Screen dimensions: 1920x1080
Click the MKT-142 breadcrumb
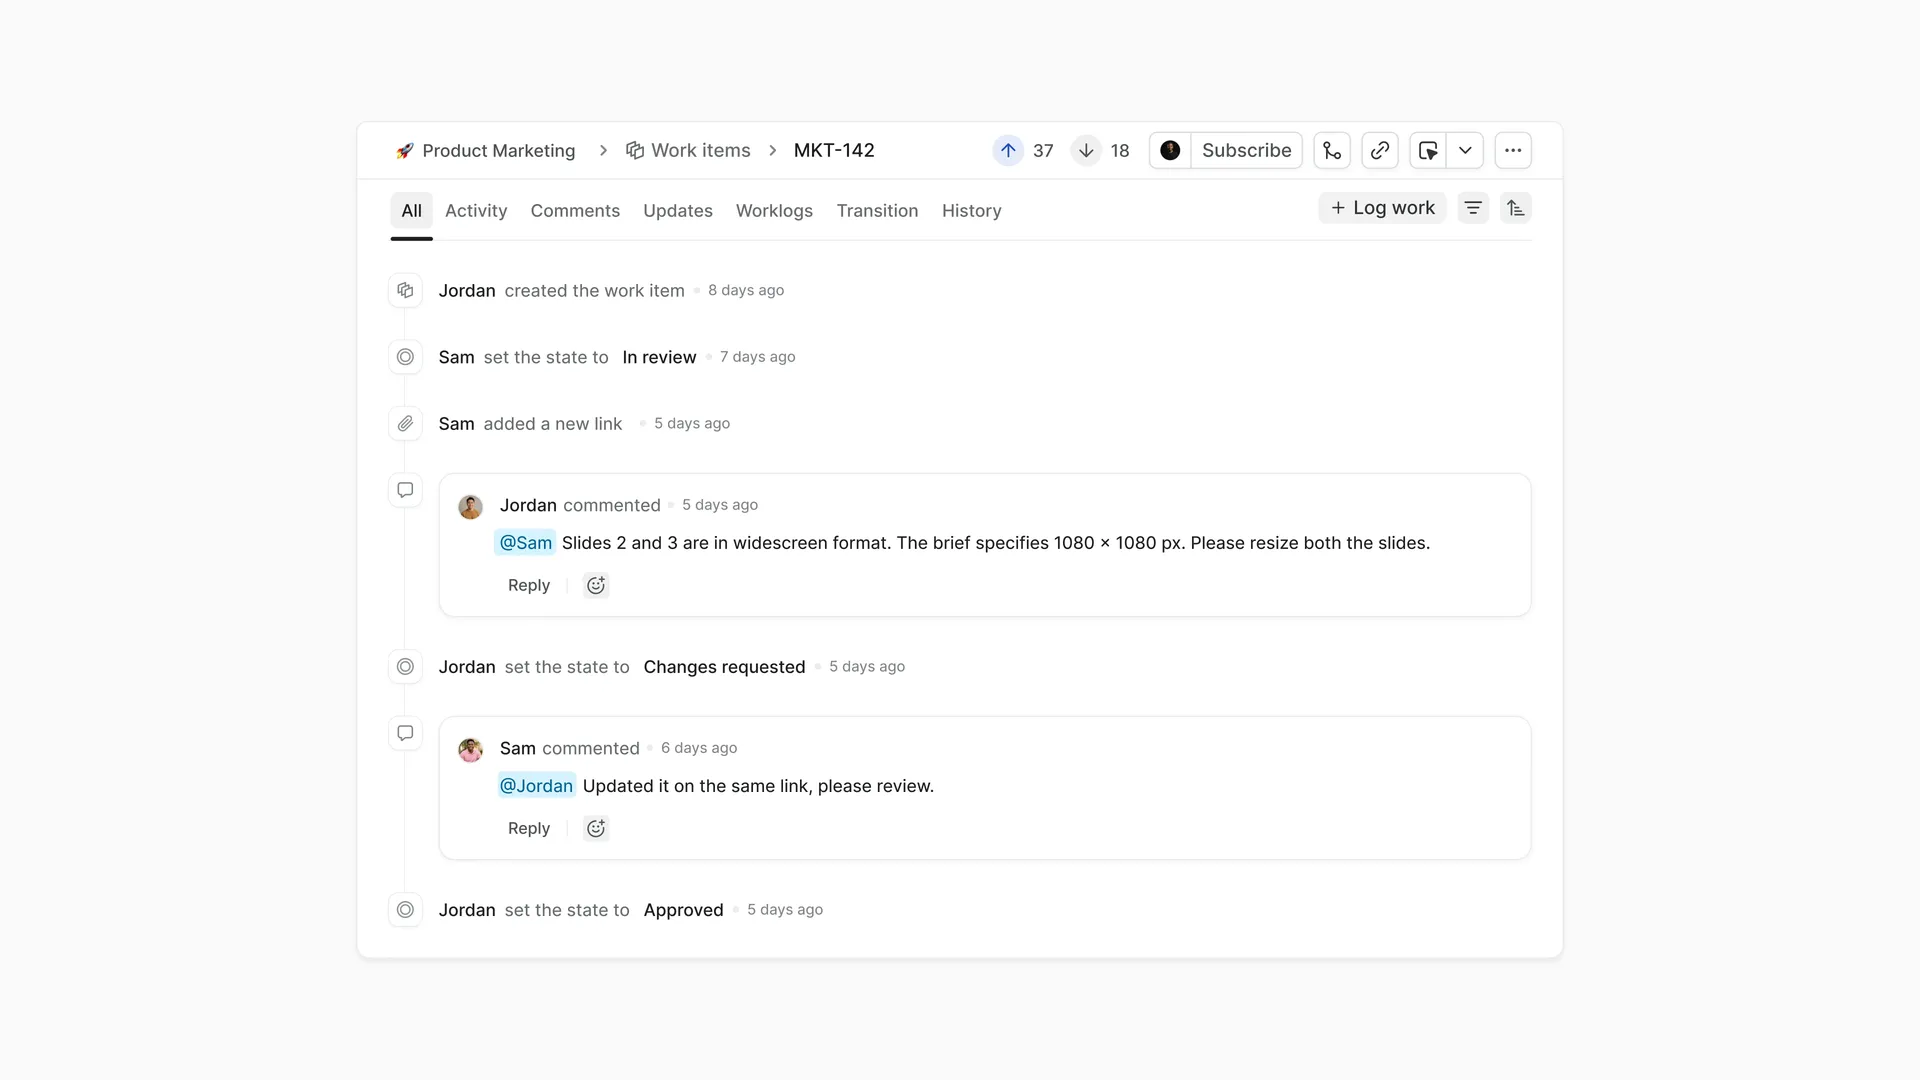pos(834,150)
